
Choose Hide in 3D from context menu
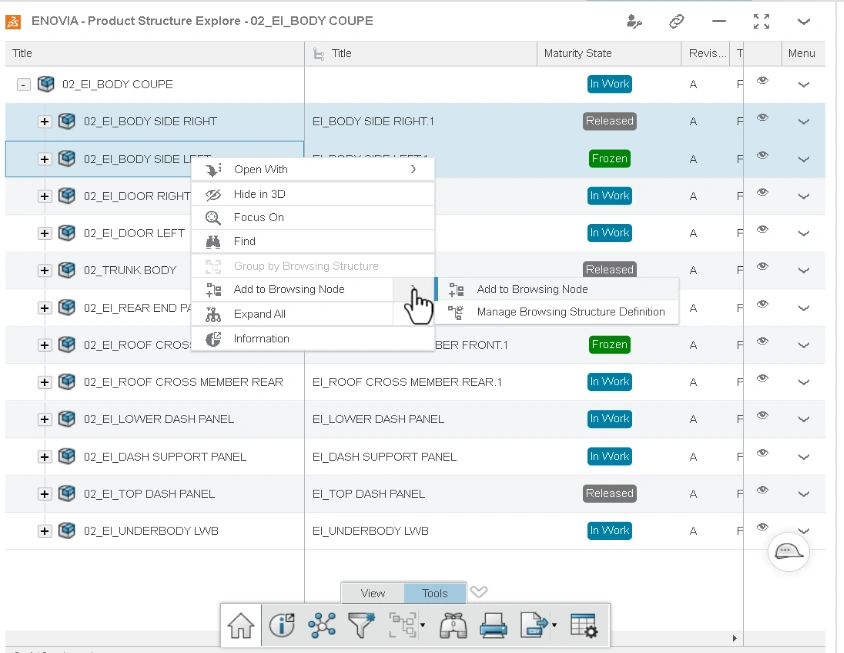313,194
